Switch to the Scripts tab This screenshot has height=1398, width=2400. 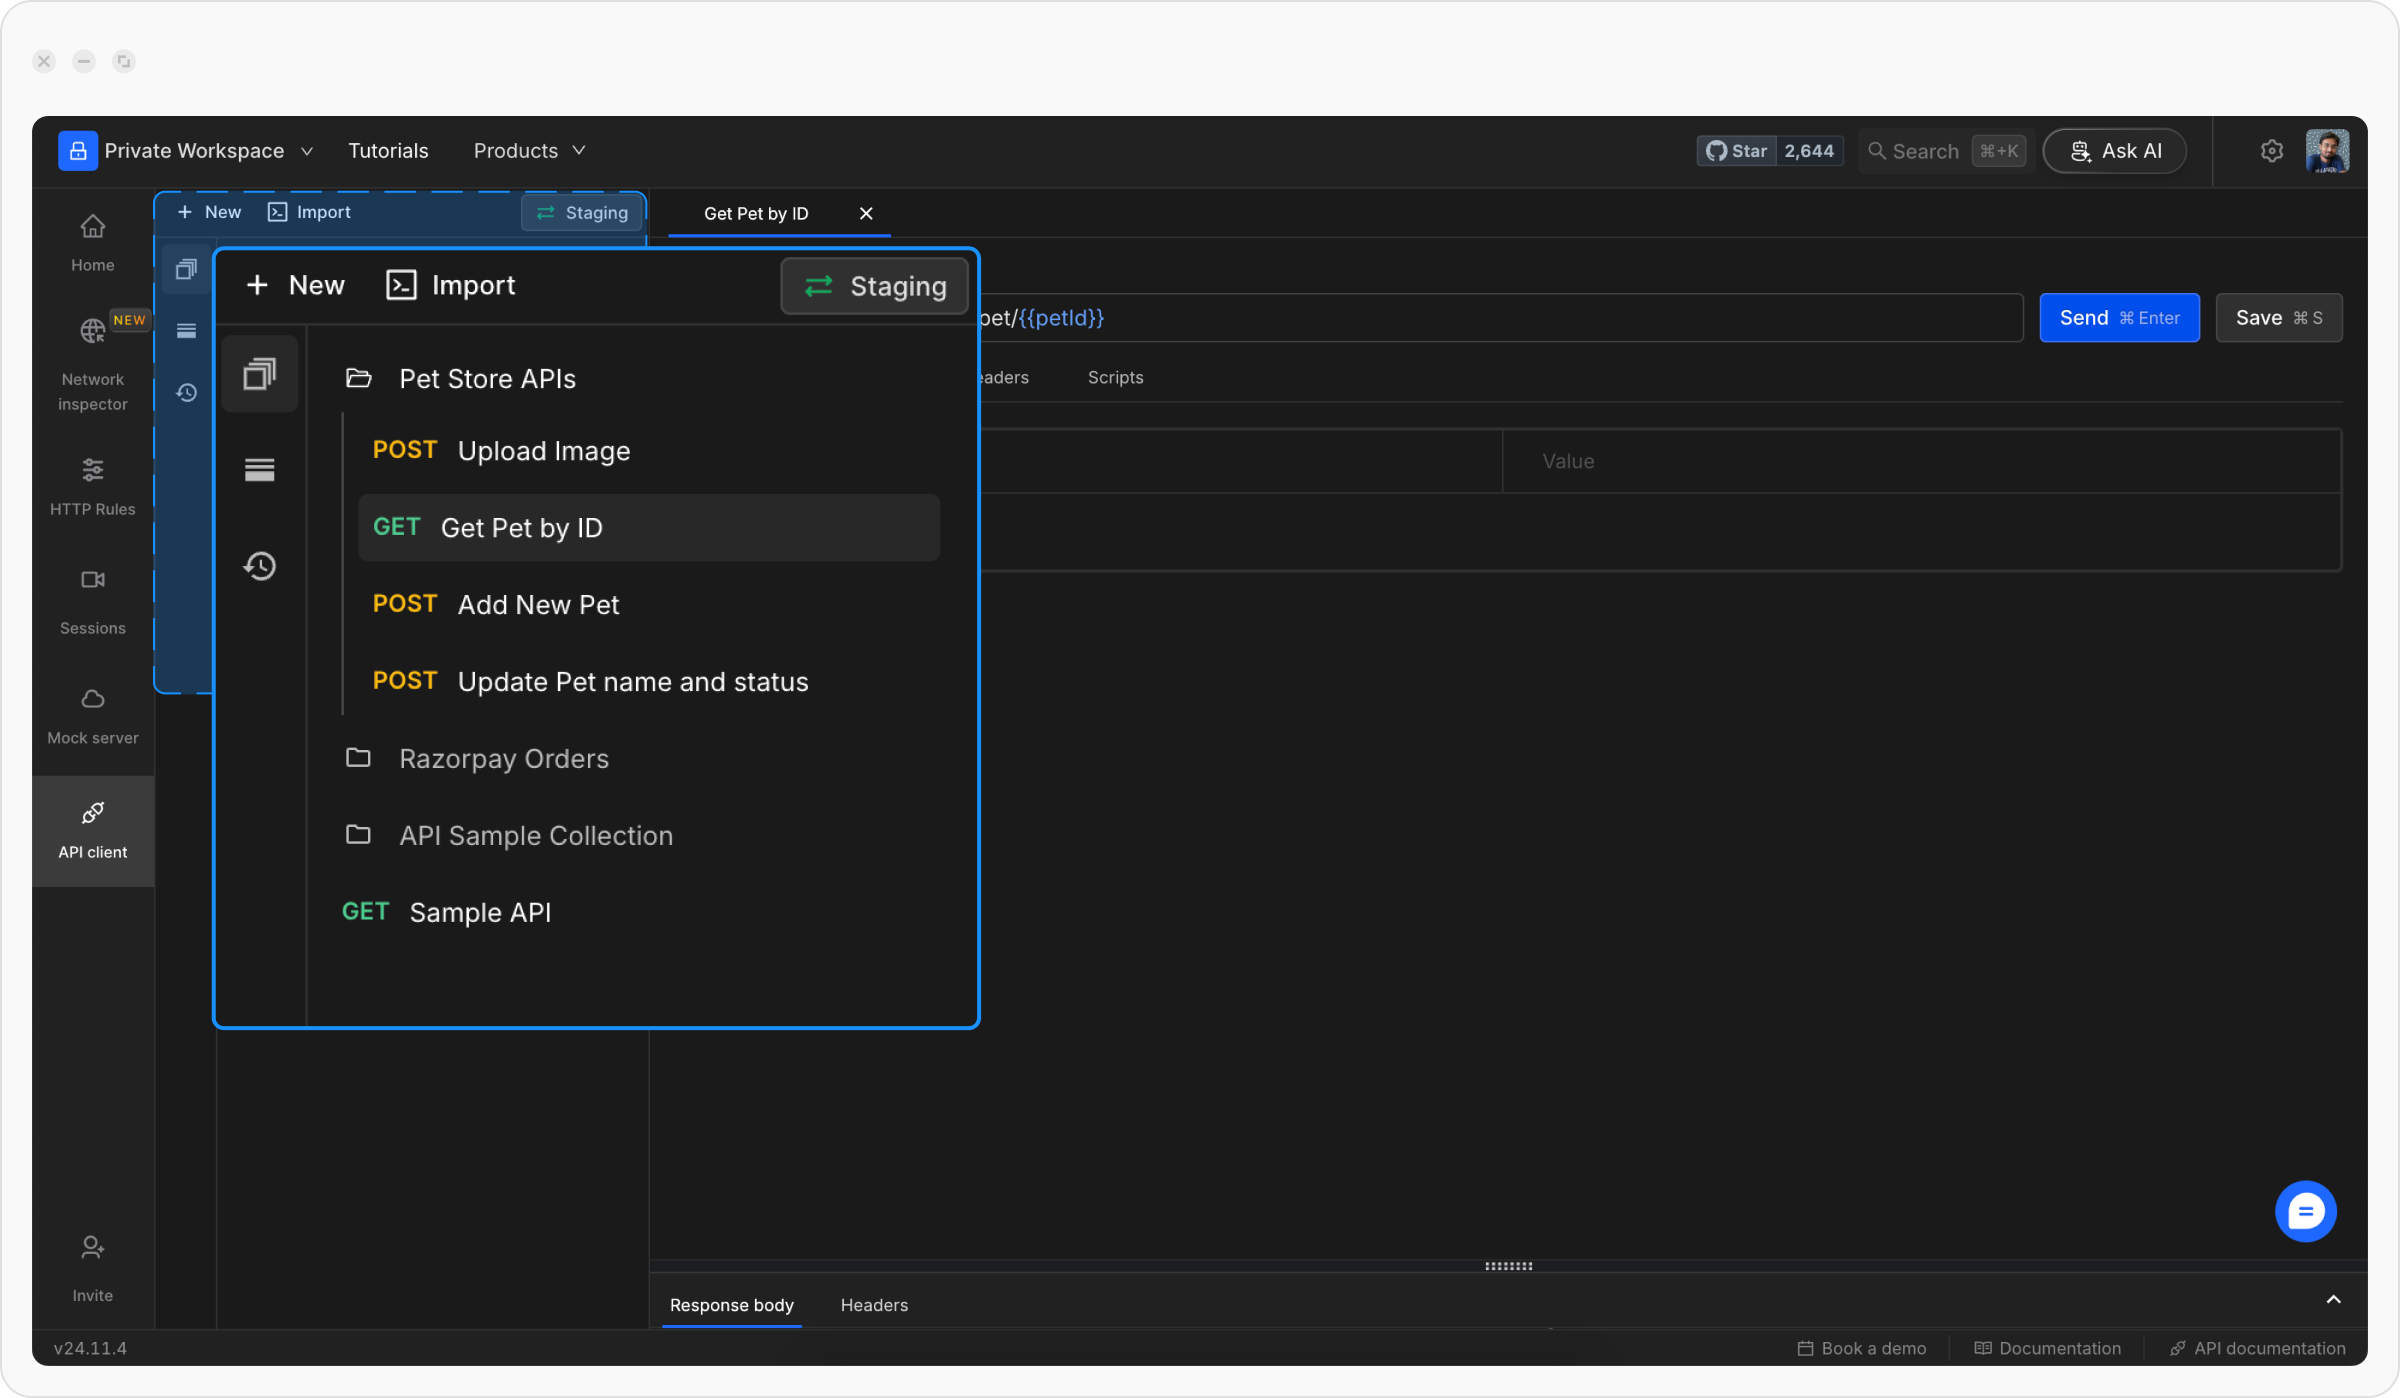(1115, 378)
